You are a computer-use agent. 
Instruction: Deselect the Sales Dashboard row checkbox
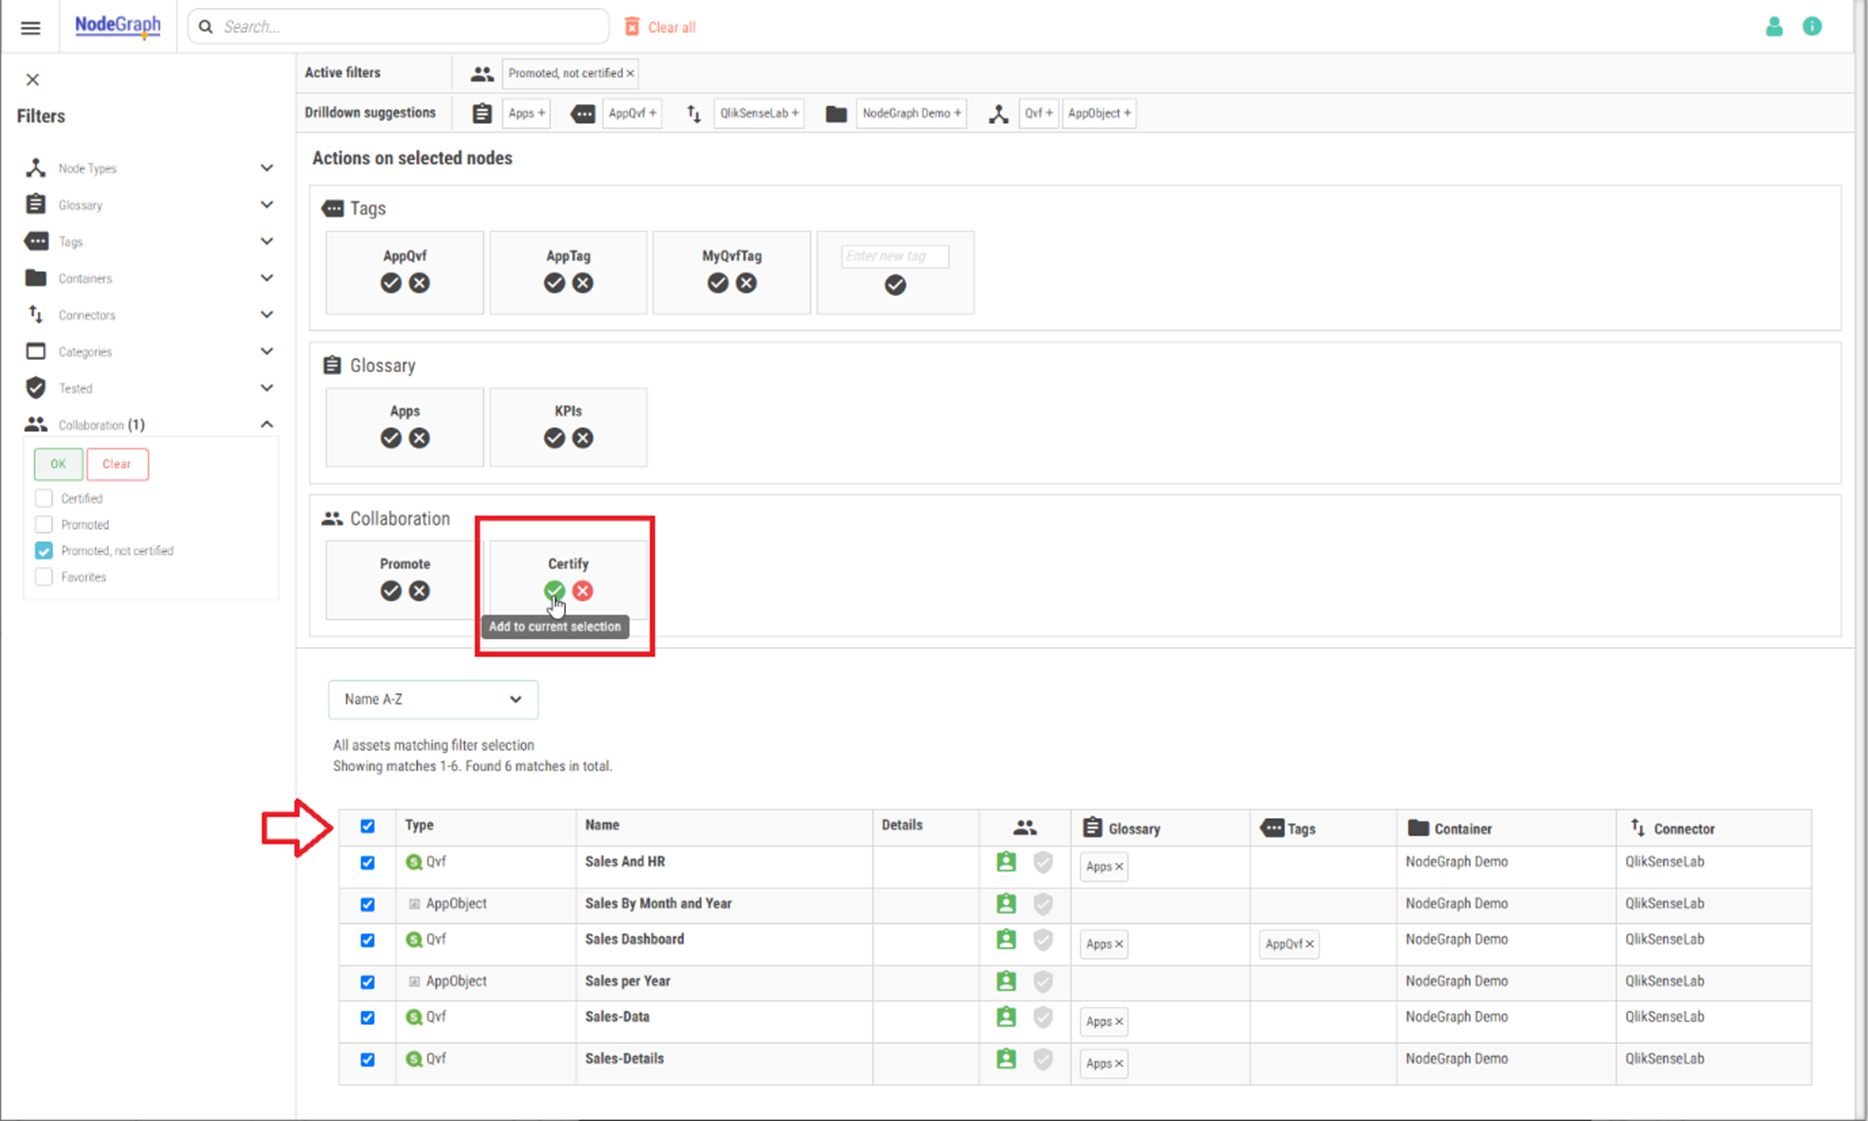pos(368,940)
